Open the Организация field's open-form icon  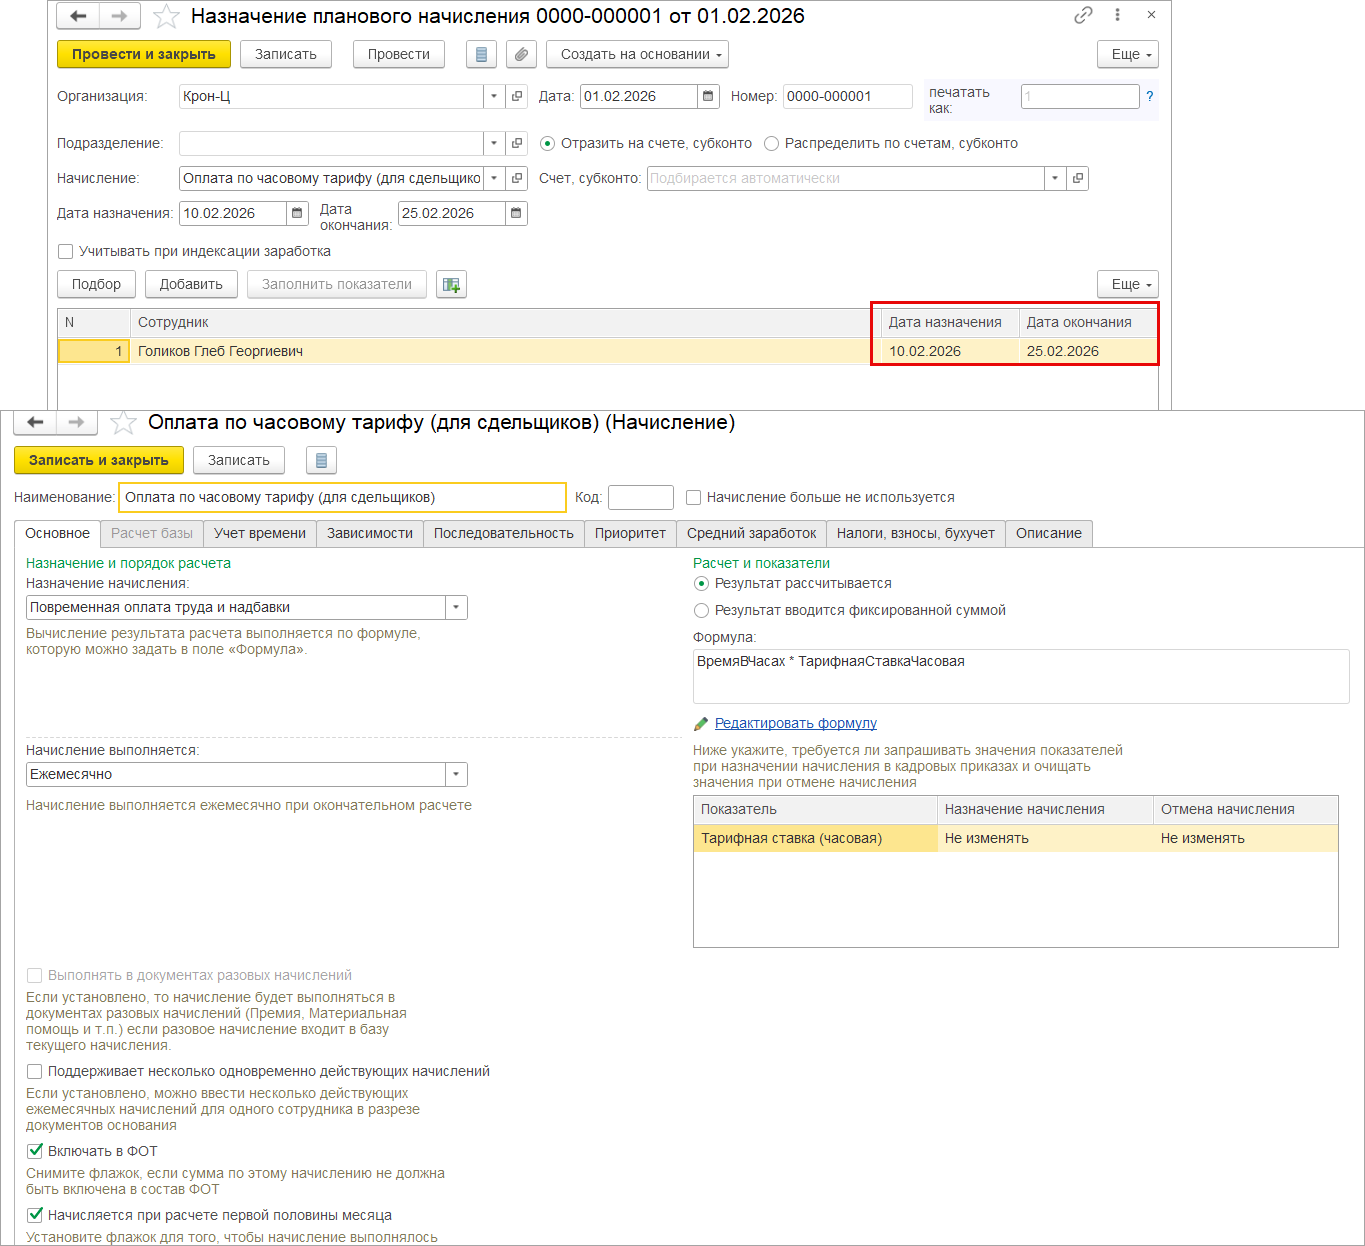[x=517, y=97]
